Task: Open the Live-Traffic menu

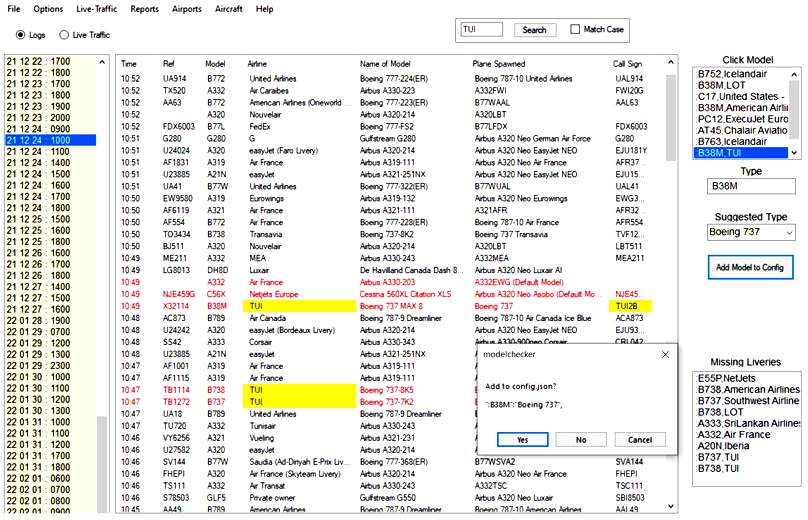Action: [96, 9]
